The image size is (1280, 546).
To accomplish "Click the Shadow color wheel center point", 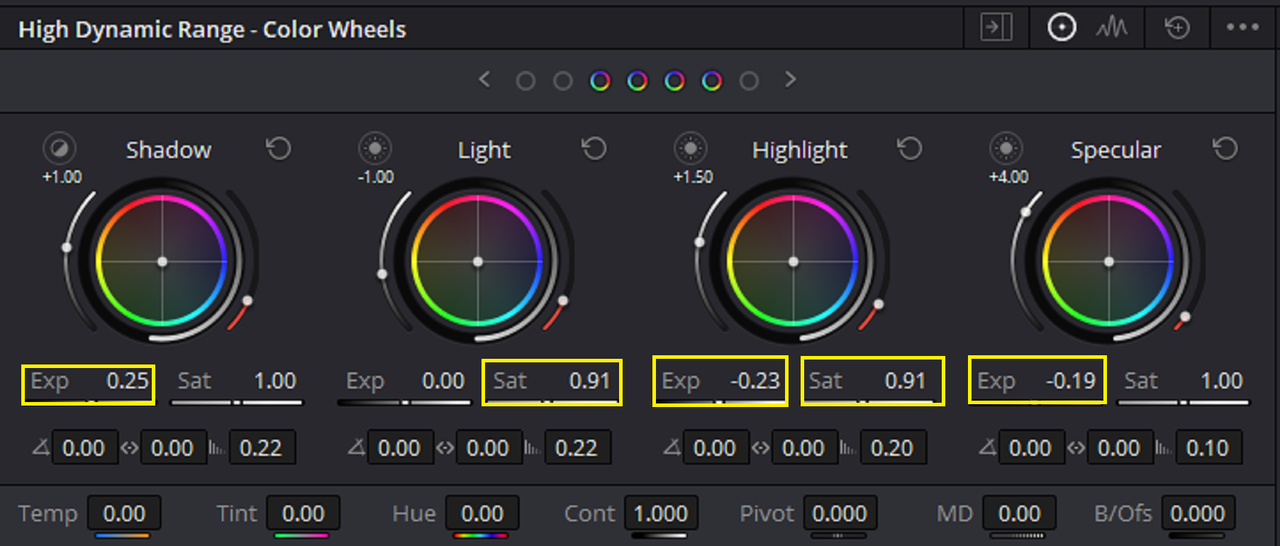I will (162, 261).
